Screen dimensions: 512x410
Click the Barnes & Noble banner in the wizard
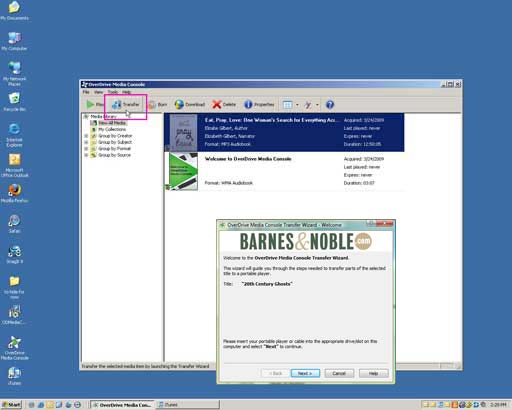point(306,241)
